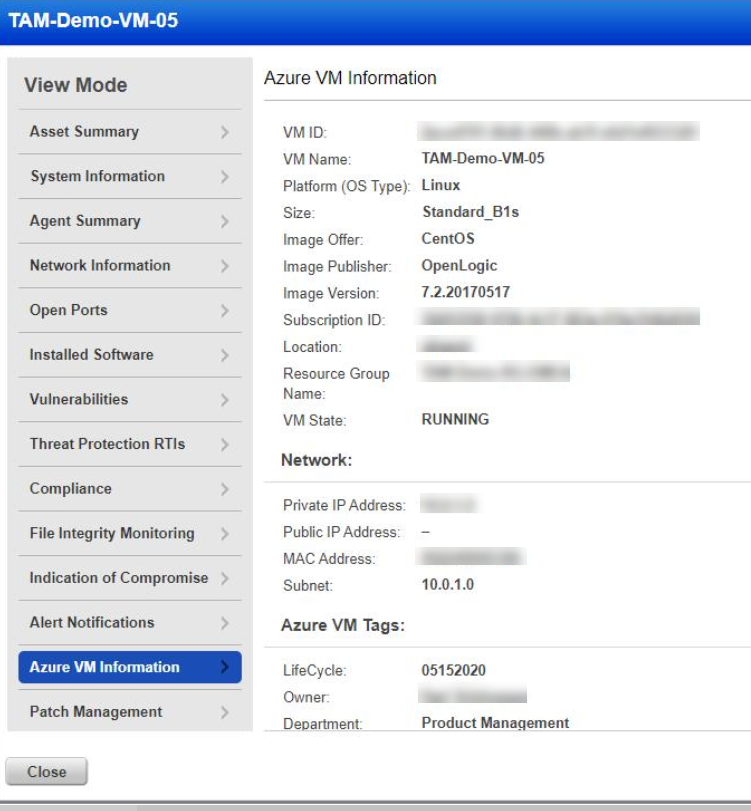Open the Open Ports view

click(130, 310)
